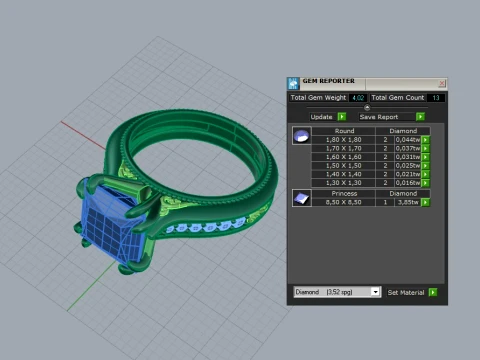Image resolution: width=480 pixels, height=360 pixels.
Task: Close the Gem Reporter window
Action: (x=442, y=83)
